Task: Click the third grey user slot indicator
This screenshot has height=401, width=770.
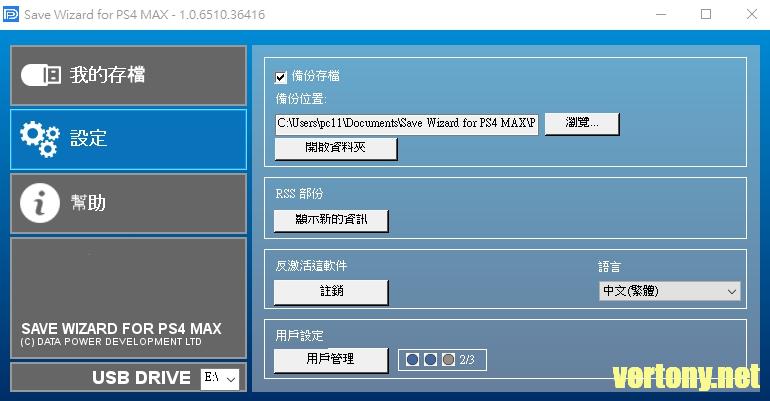Action: click(448, 359)
